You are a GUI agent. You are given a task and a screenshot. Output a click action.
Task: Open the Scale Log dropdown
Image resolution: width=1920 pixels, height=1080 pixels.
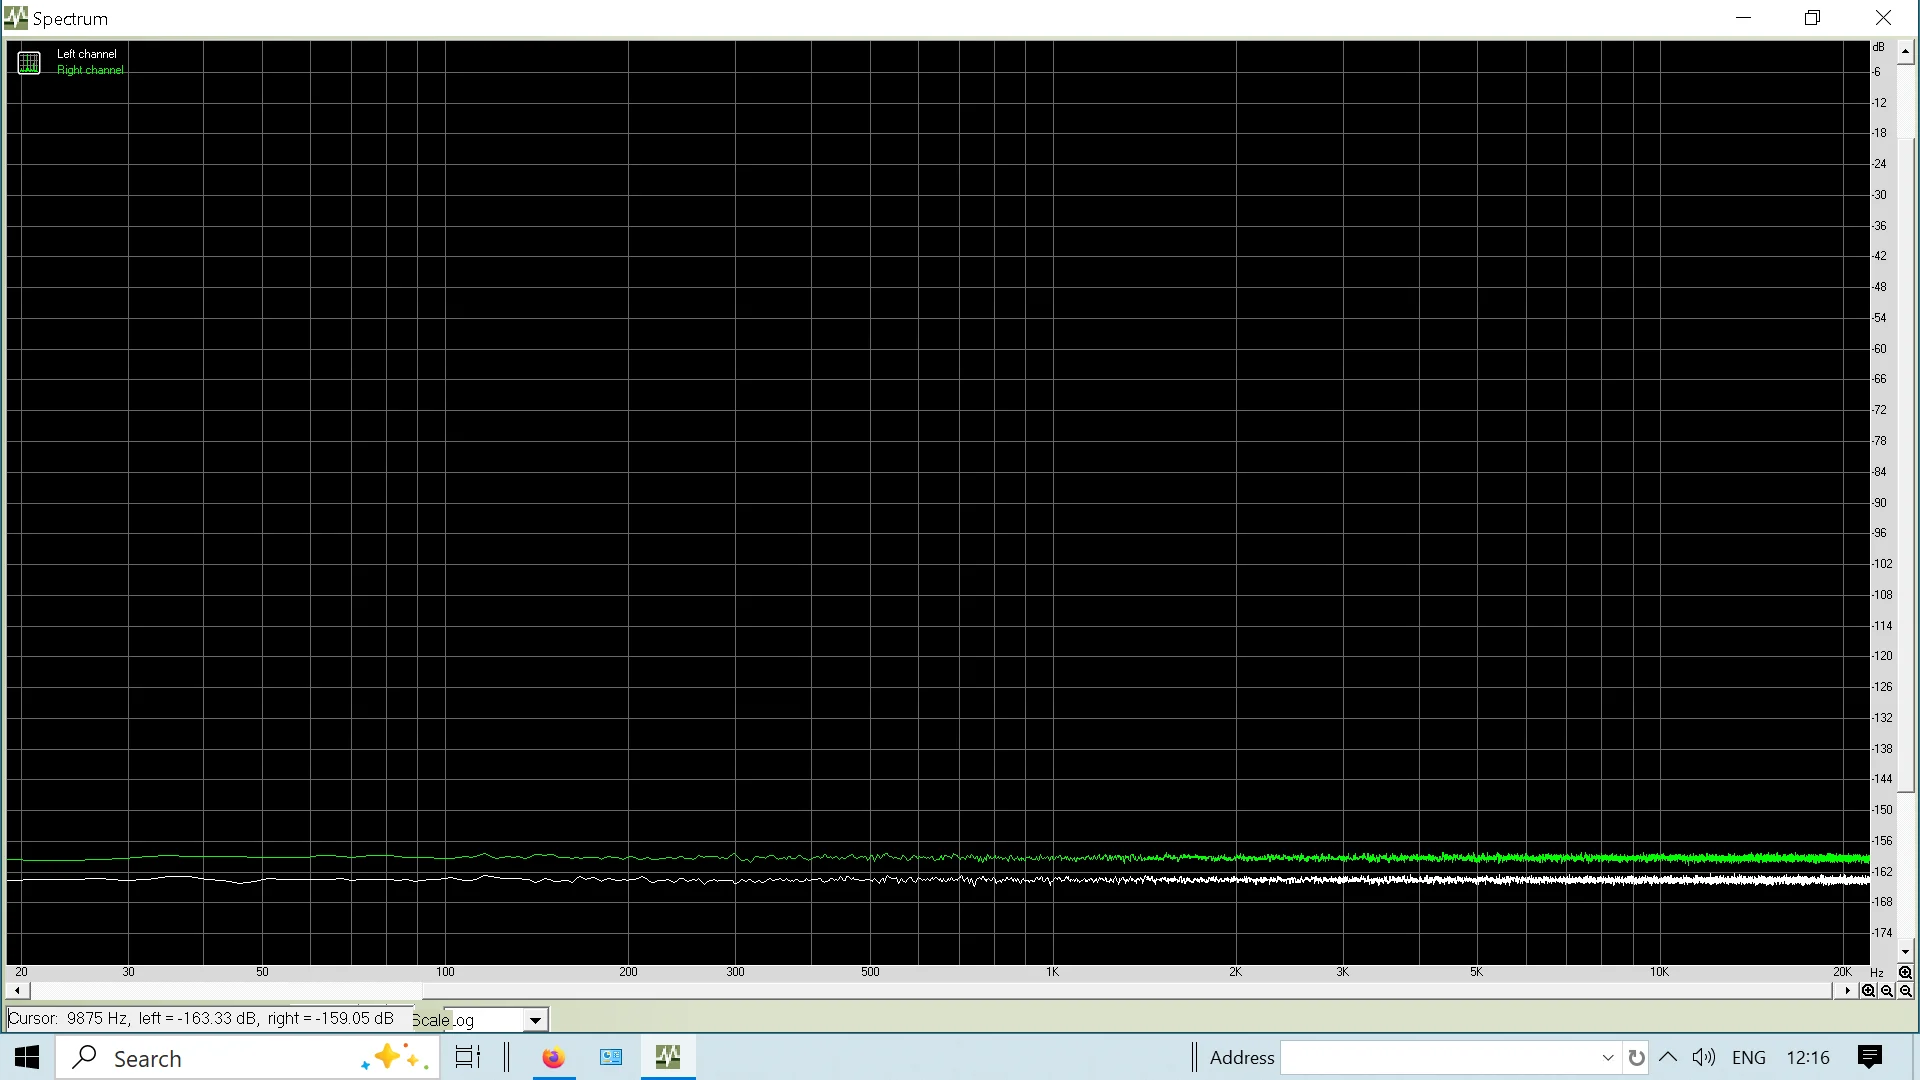pos(535,1020)
